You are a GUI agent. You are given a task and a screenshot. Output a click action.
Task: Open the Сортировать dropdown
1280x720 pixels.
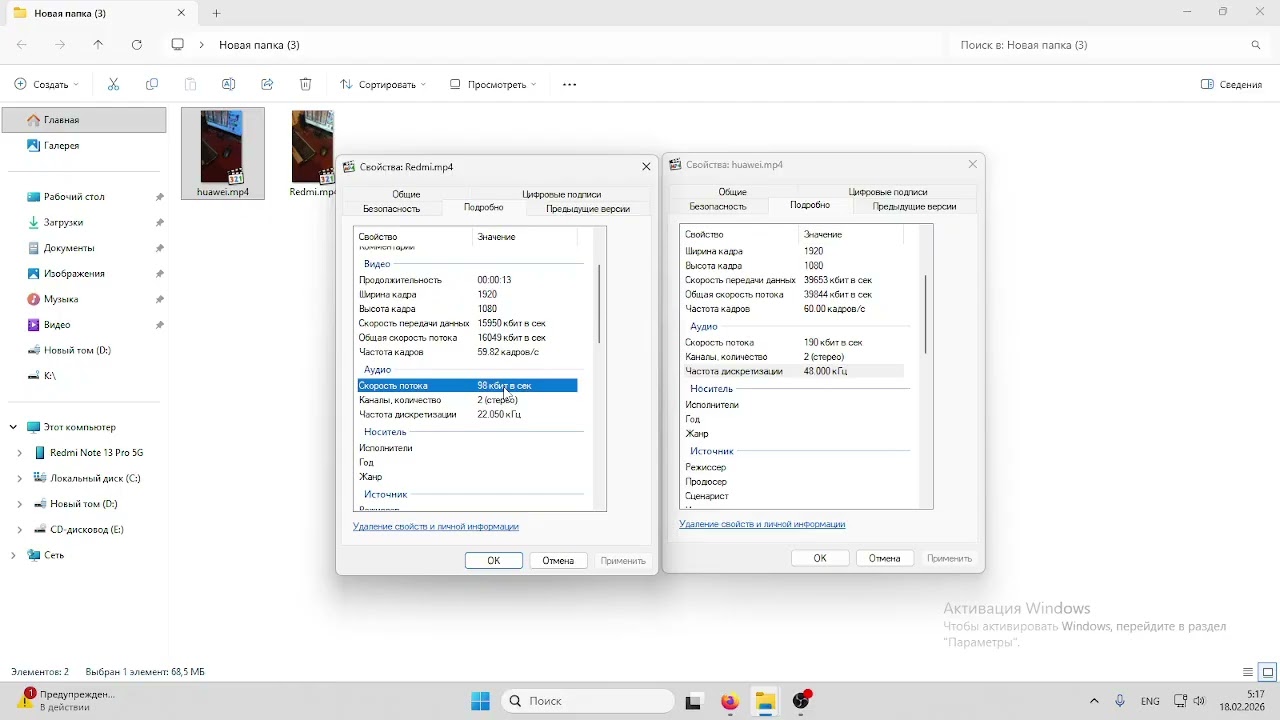[x=383, y=85]
